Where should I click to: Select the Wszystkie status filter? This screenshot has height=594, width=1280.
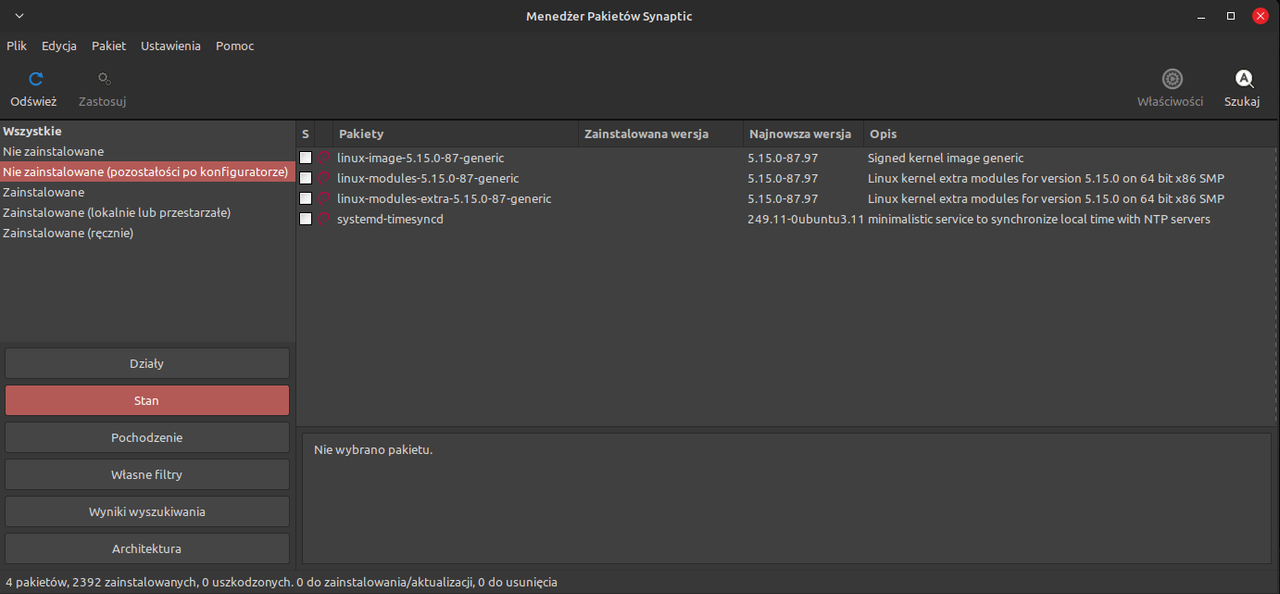[147, 131]
